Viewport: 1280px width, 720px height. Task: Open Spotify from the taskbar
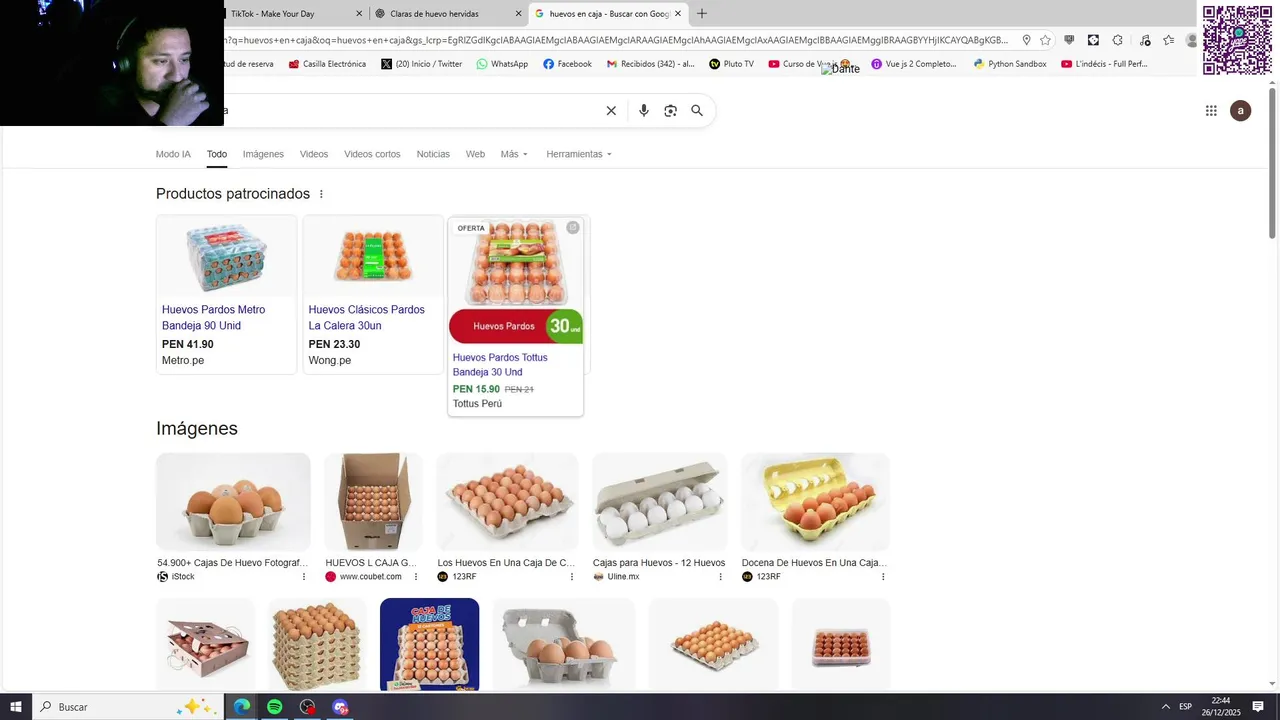pos(275,707)
